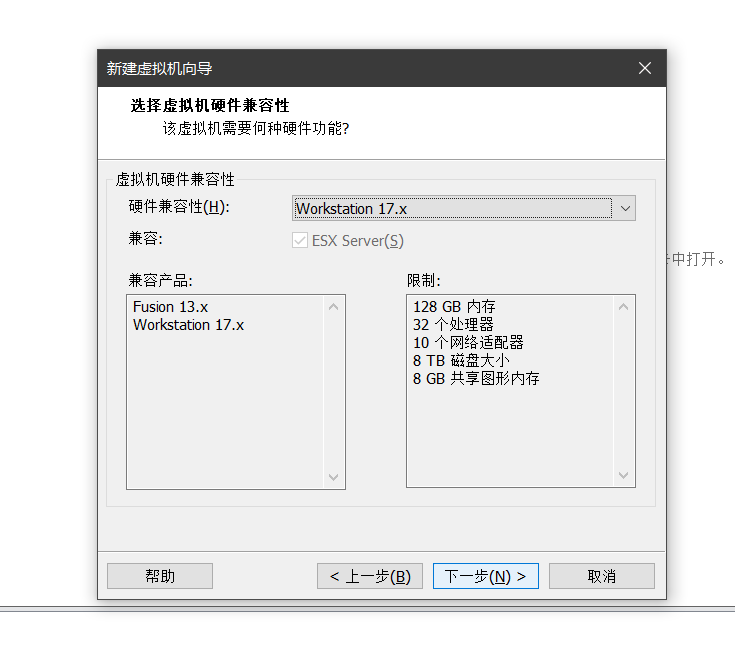This screenshot has height=645, width=735.
Task: Click the 8 TB 磁盘大小 limit entry
Action: tap(461, 360)
